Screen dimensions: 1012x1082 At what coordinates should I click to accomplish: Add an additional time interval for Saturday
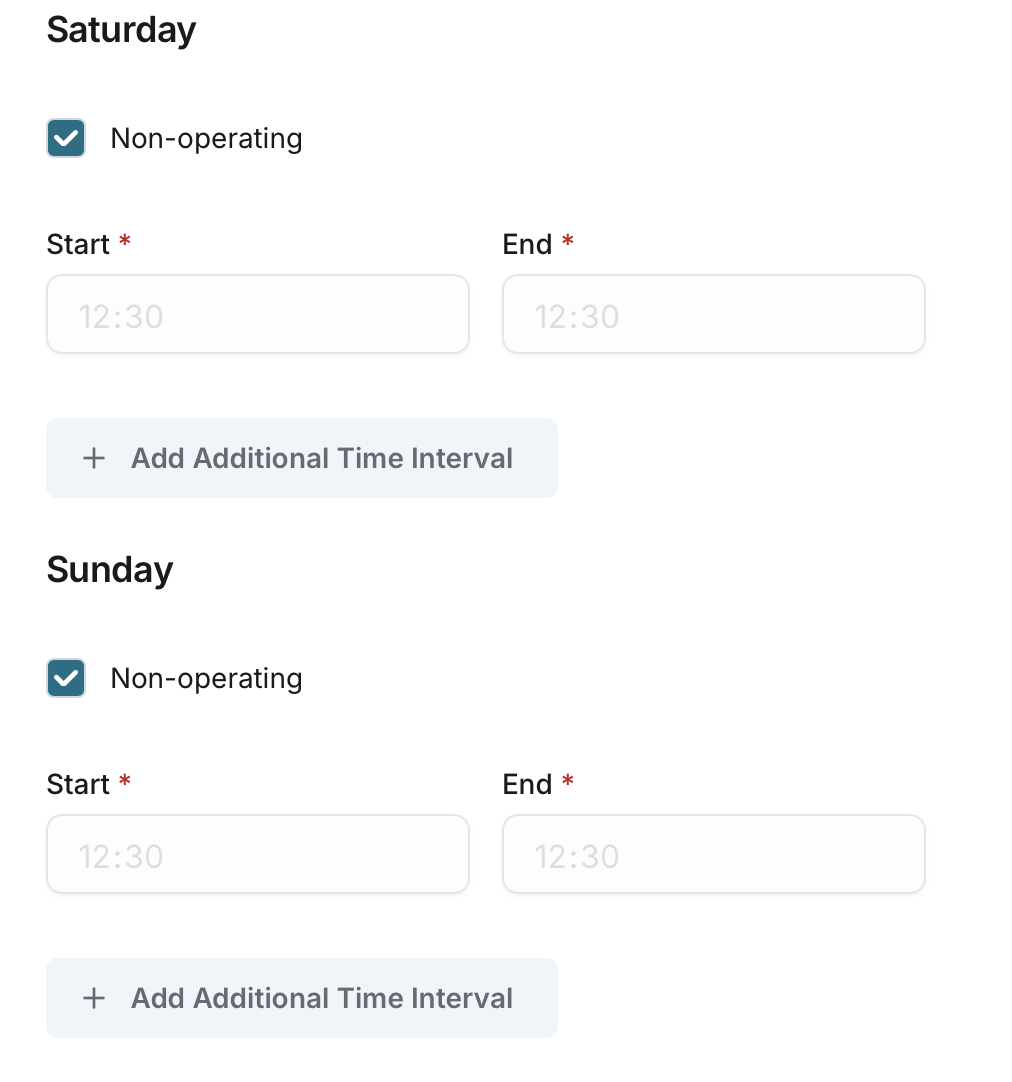(x=302, y=458)
